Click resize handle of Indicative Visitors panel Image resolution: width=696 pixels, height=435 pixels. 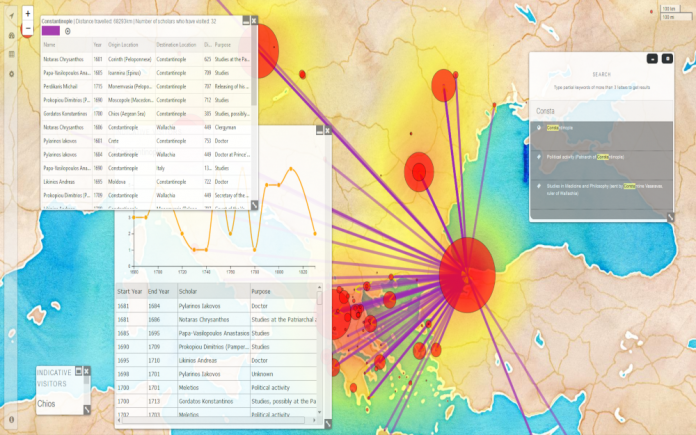click(x=87, y=410)
